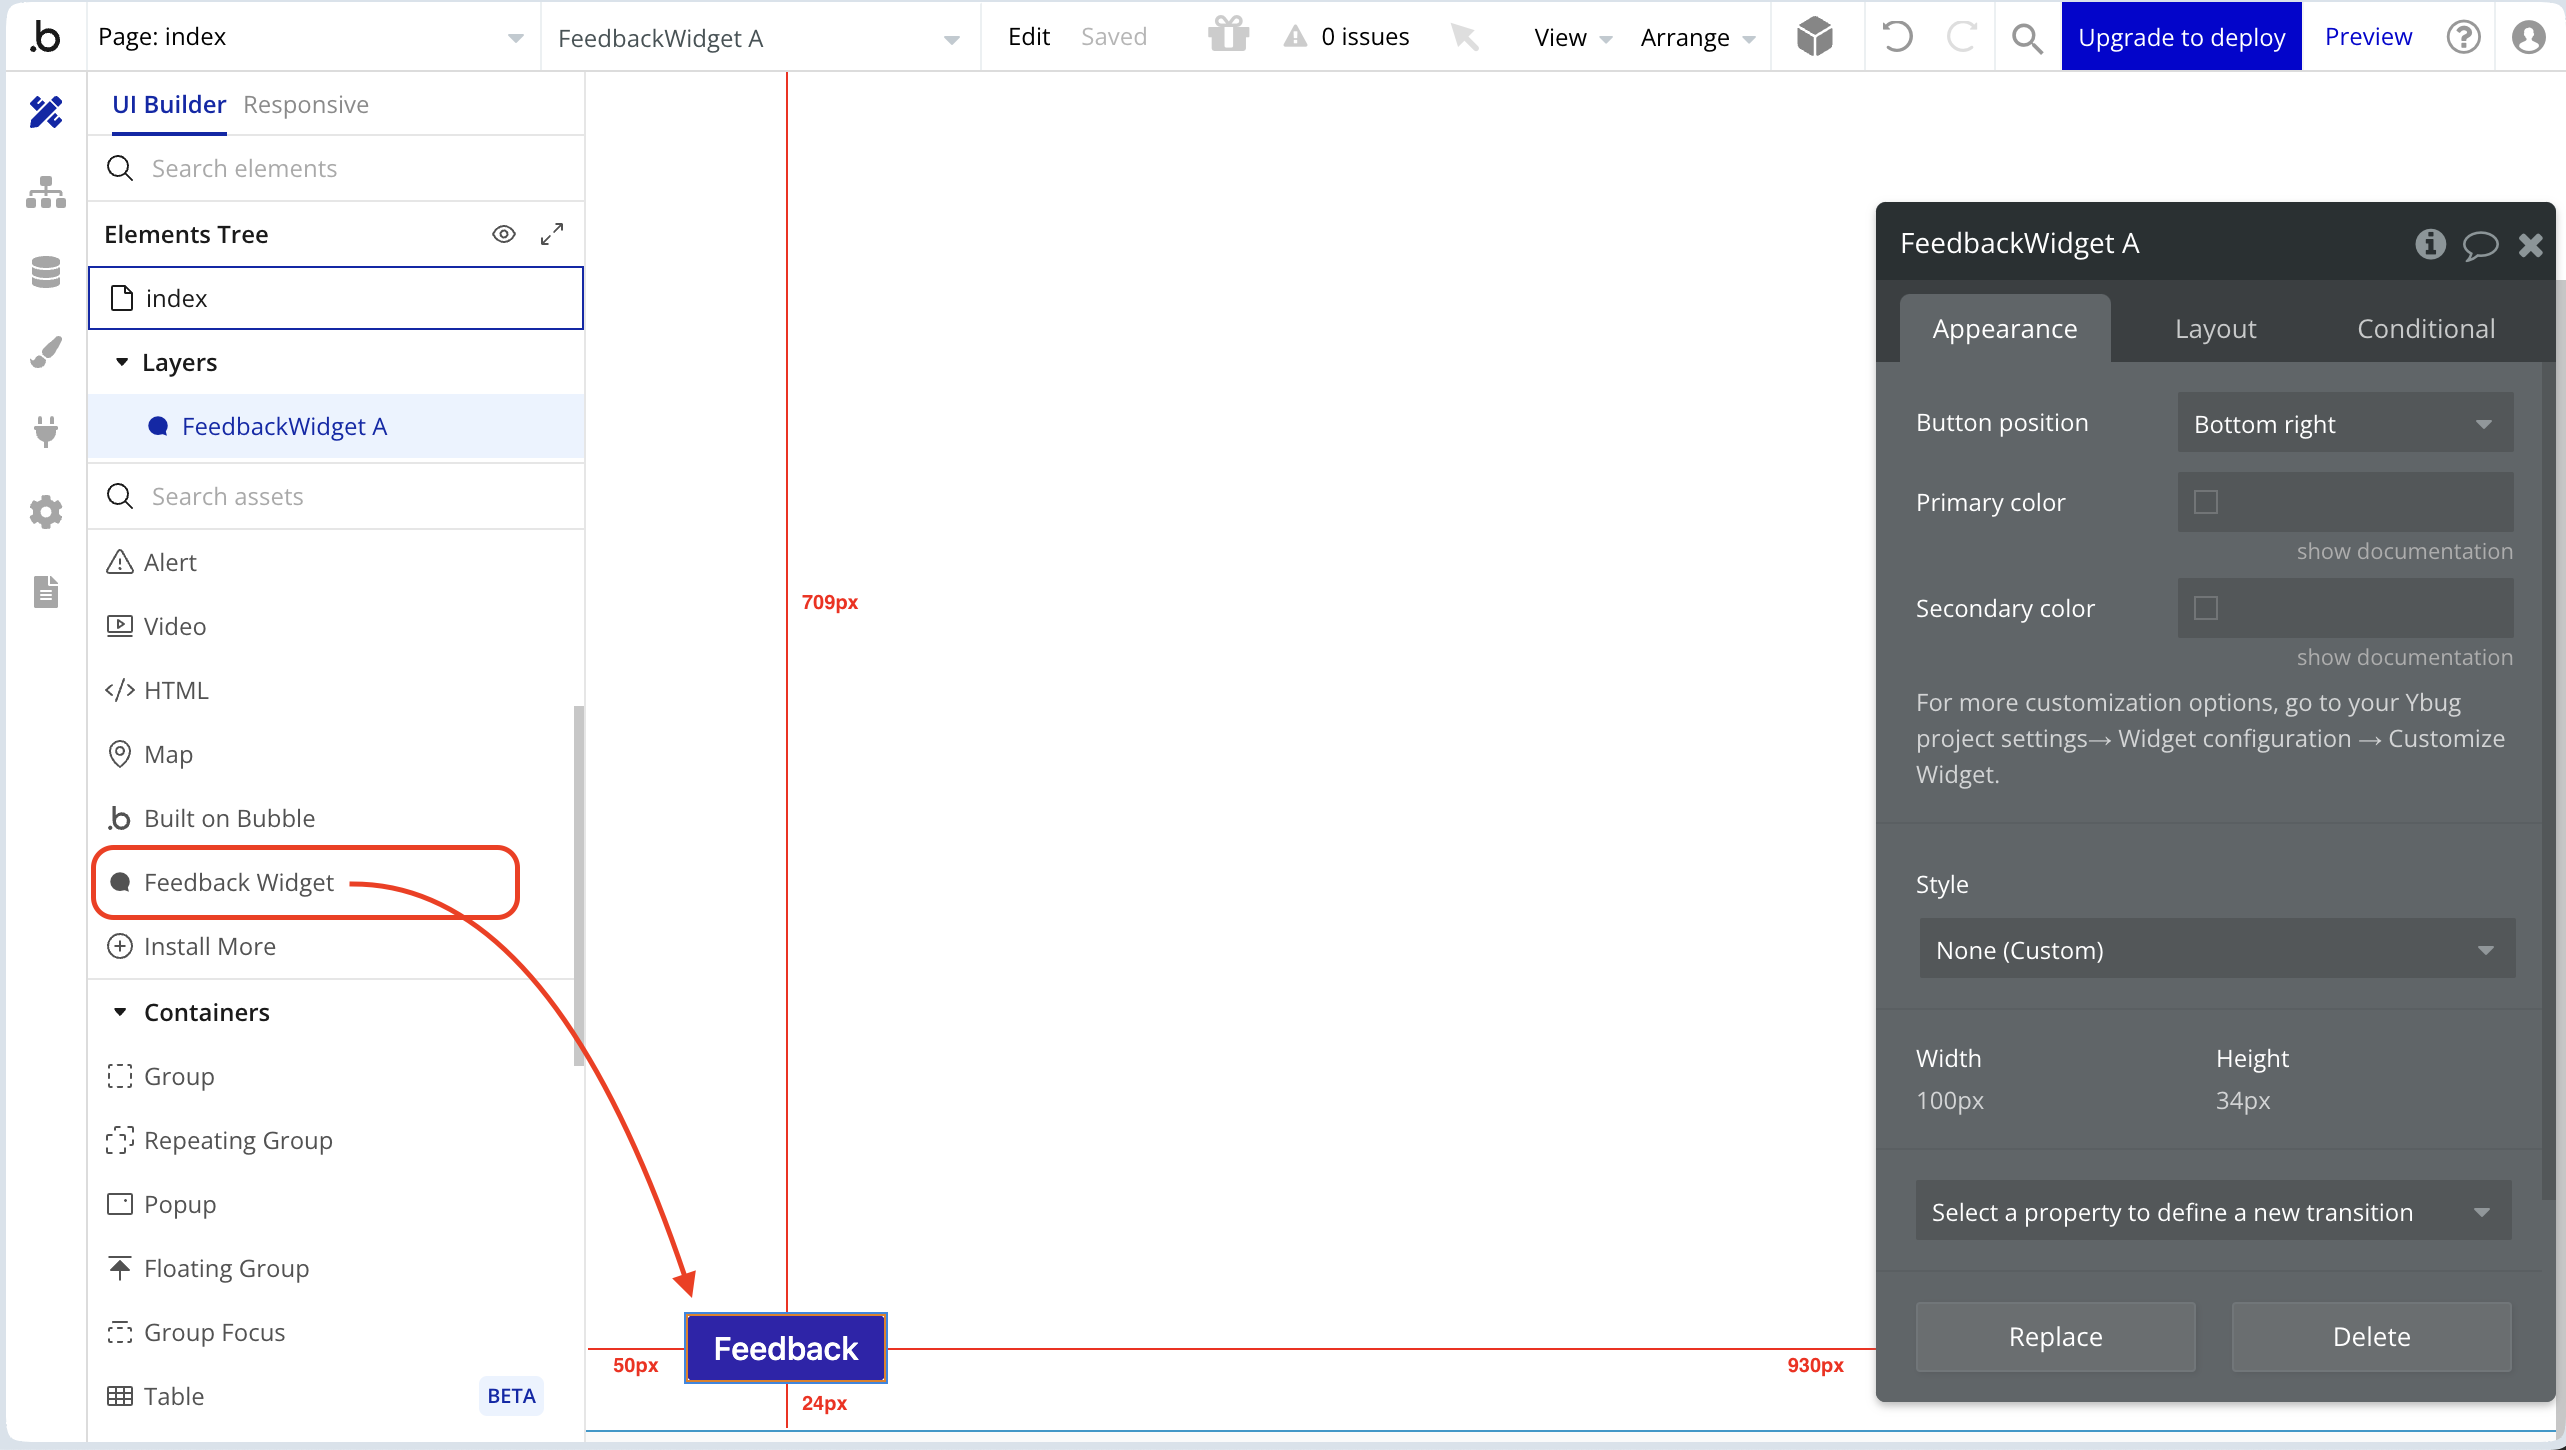The height and width of the screenshot is (1450, 2566).
Task: Collapse the Containers section
Action: coord(120,1012)
